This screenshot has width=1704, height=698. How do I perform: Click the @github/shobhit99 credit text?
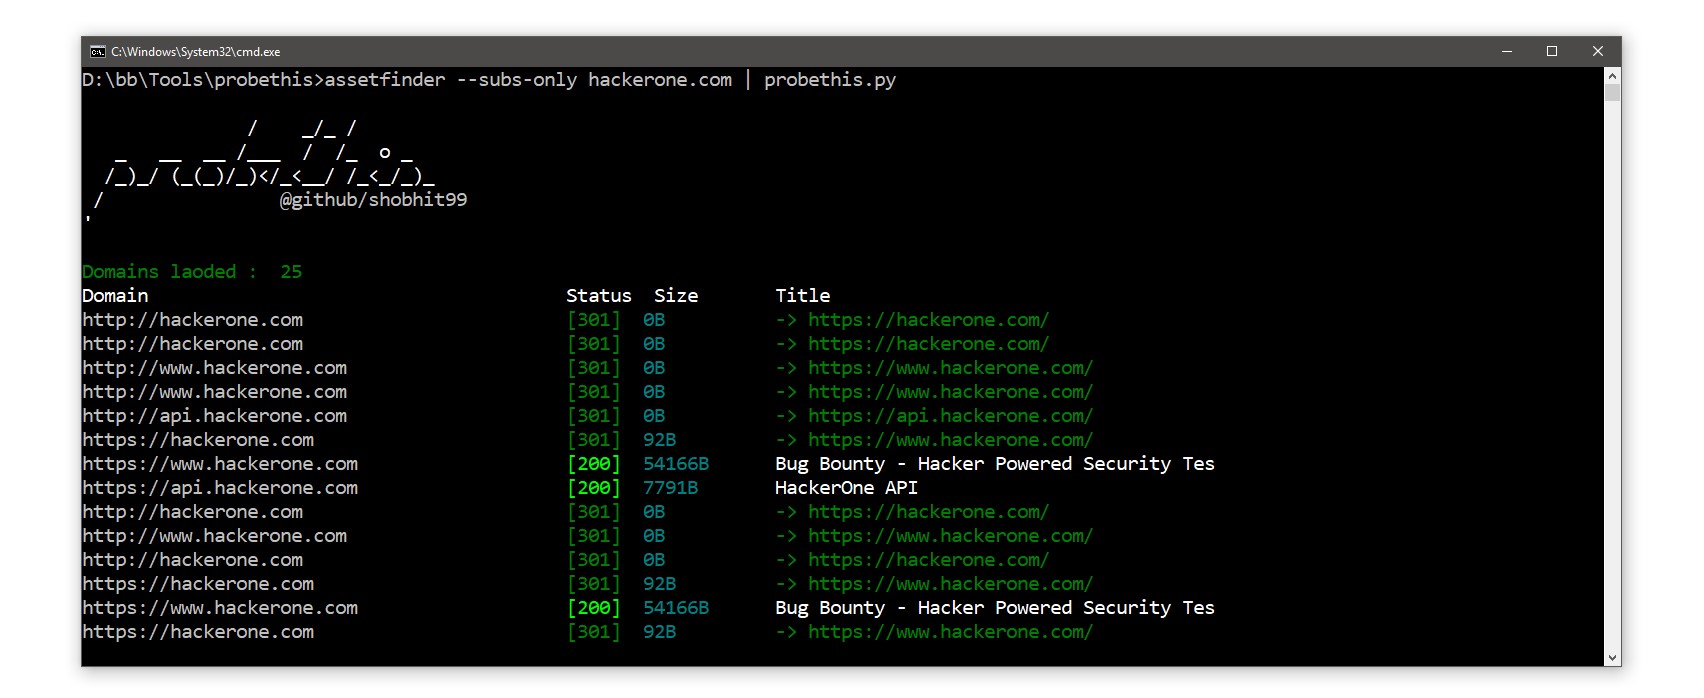coord(373,200)
